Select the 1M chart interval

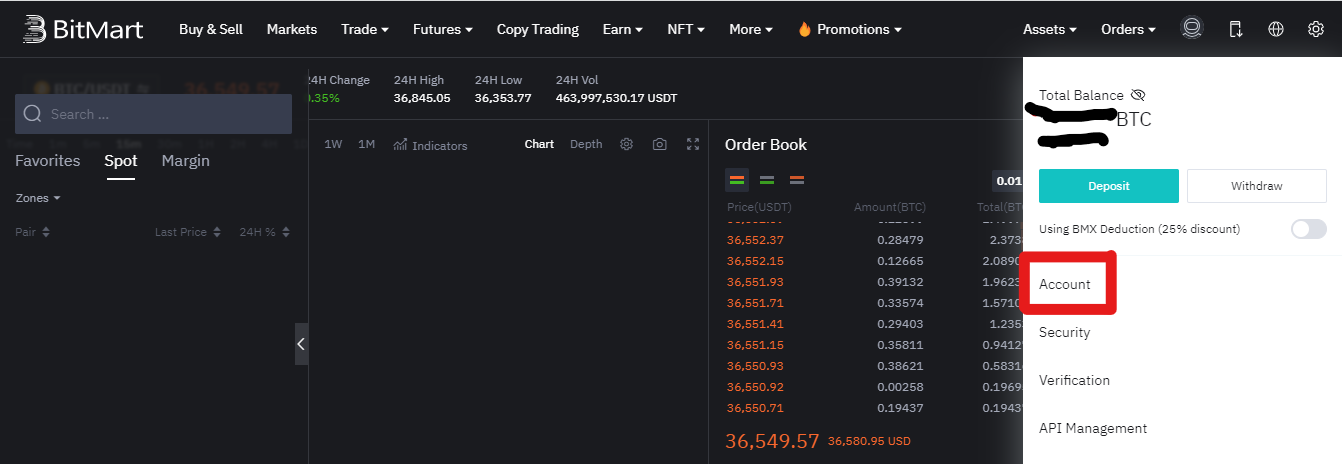367,144
